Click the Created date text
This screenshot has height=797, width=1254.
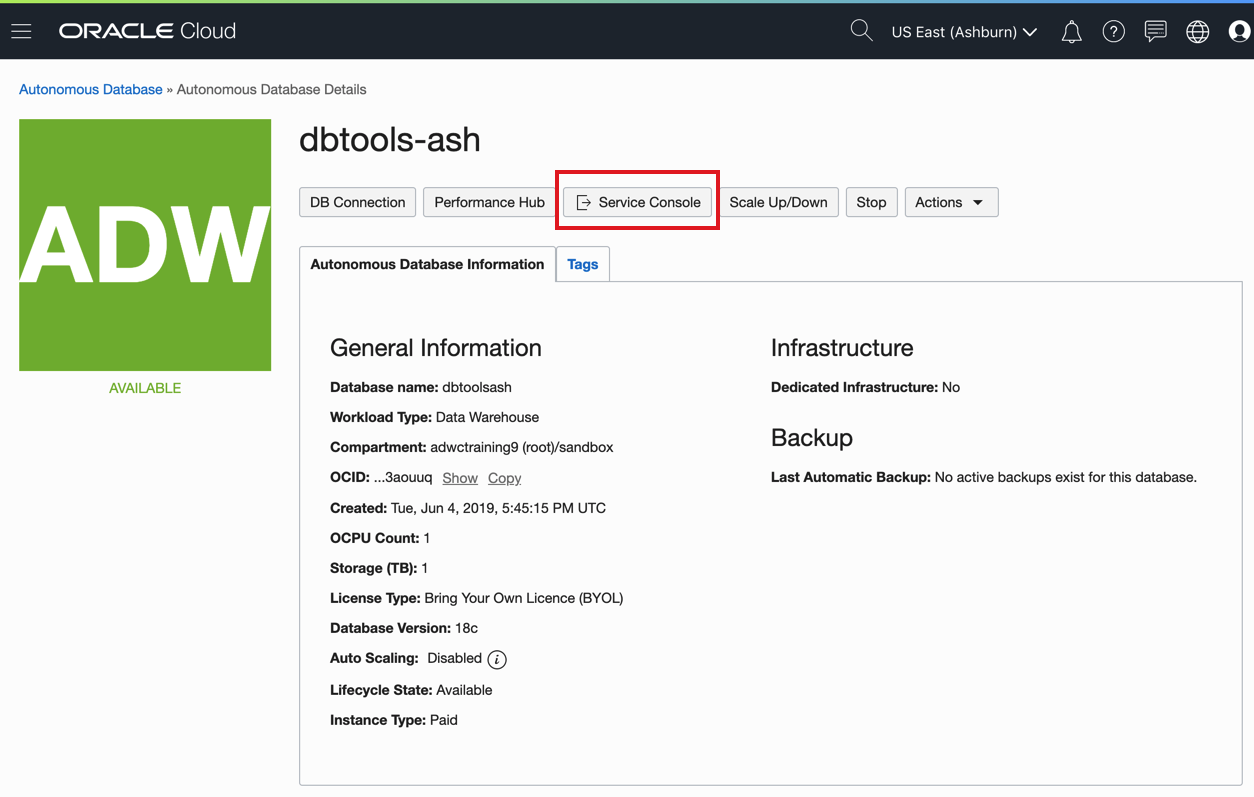point(468,508)
